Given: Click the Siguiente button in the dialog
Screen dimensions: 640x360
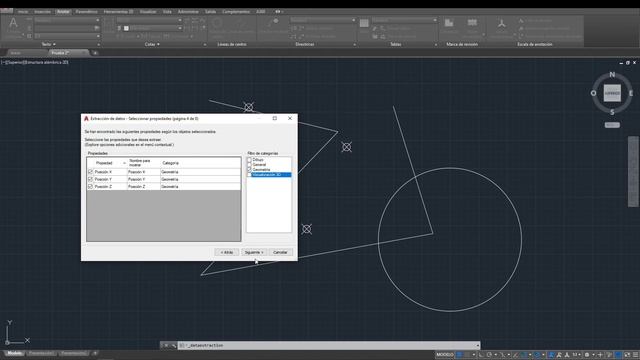Looking at the screenshot, I should 253,252.
